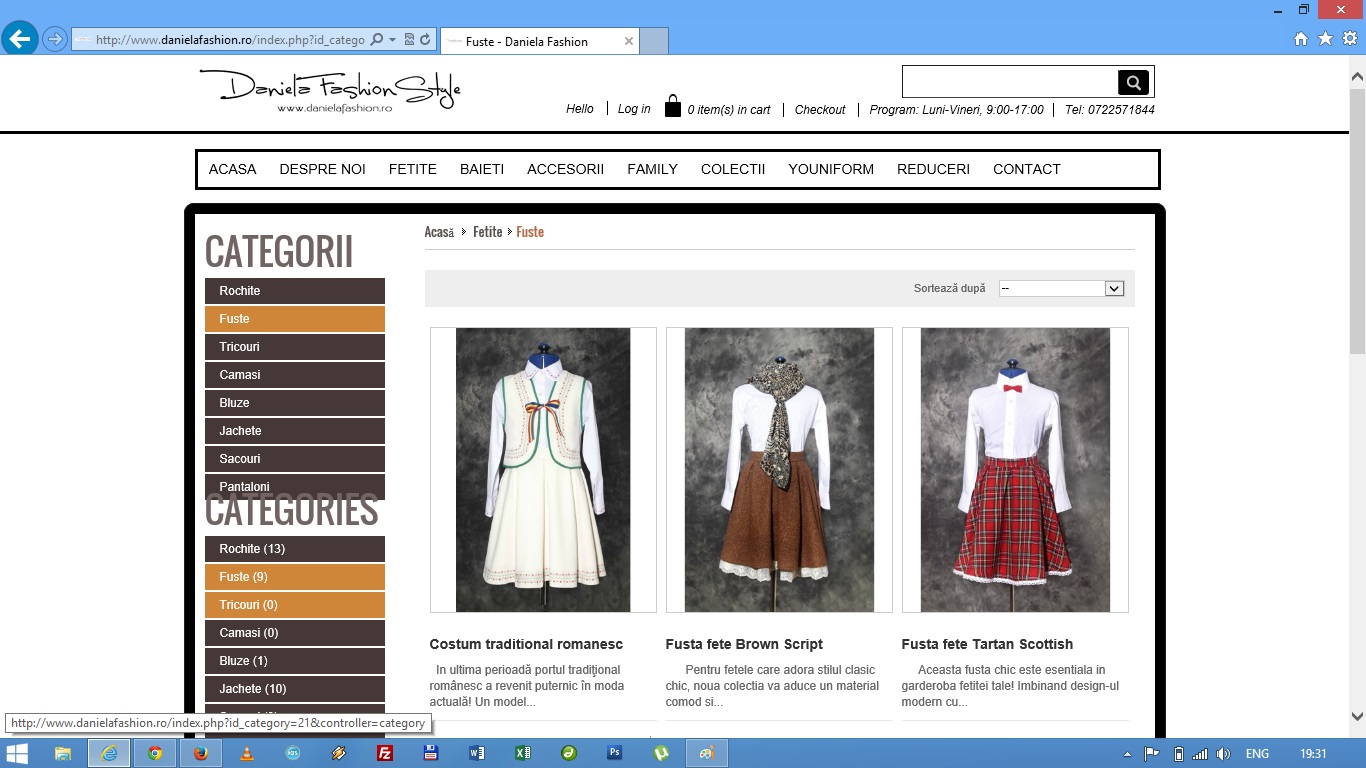1366x768 pixels.
Task: Go back with the browser back arrow
Action: coord(20,39)
